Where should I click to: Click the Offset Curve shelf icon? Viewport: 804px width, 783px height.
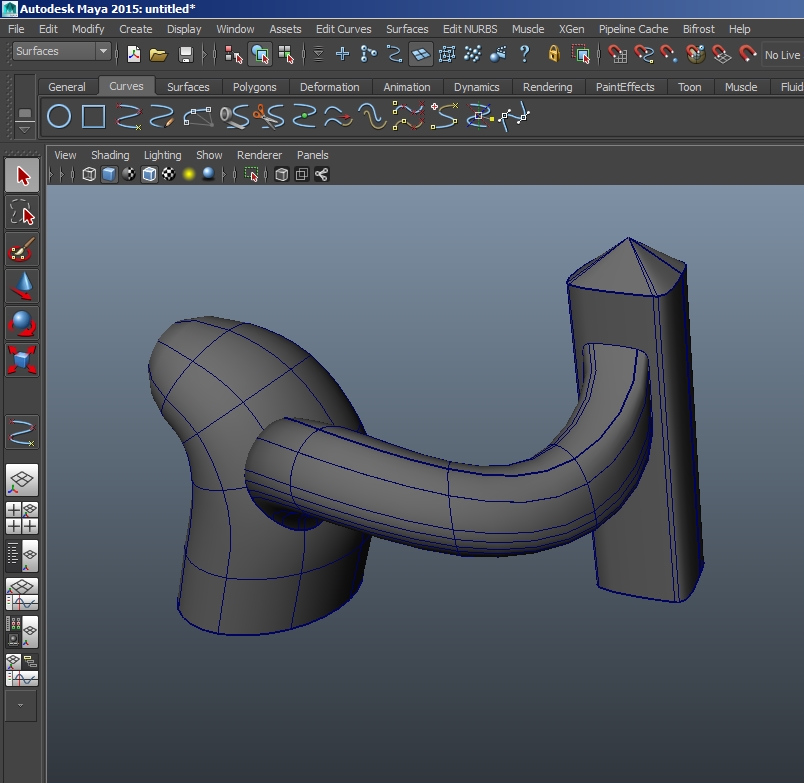372,116
